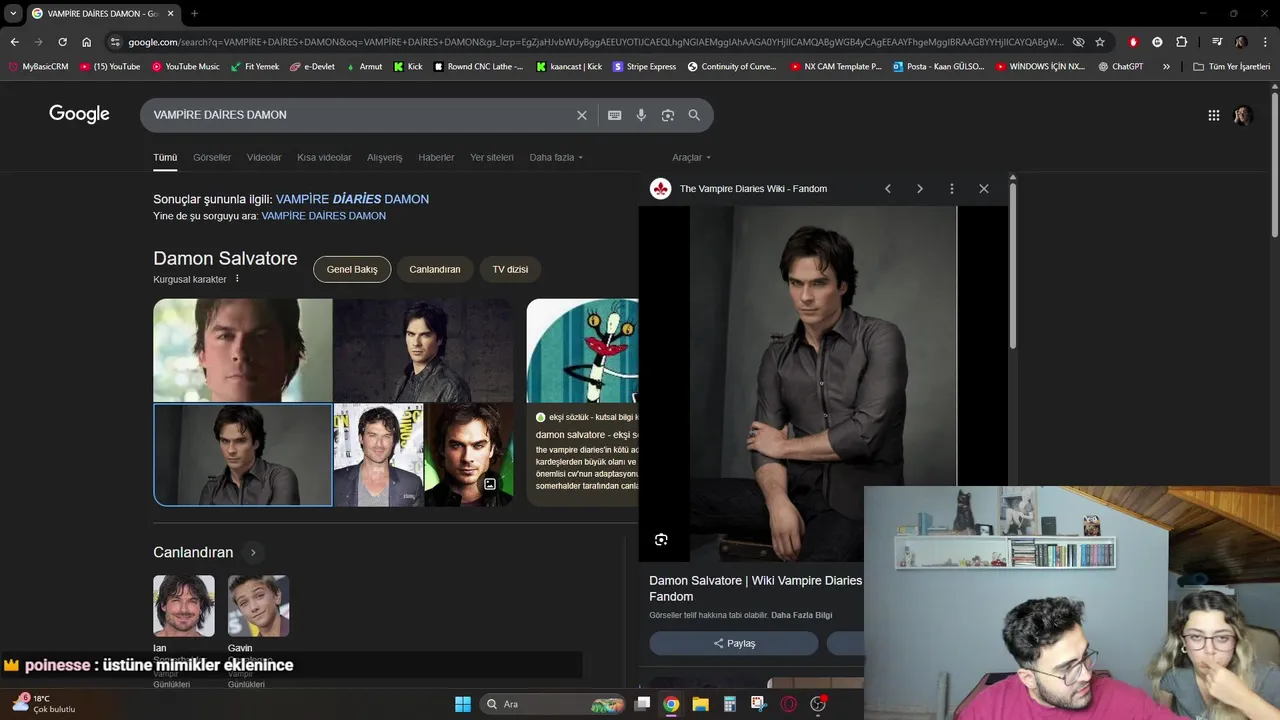Viewport: 1280px width, 720px height.
Task: Expand Araçlar dropdown
Action: pos(692,157)
